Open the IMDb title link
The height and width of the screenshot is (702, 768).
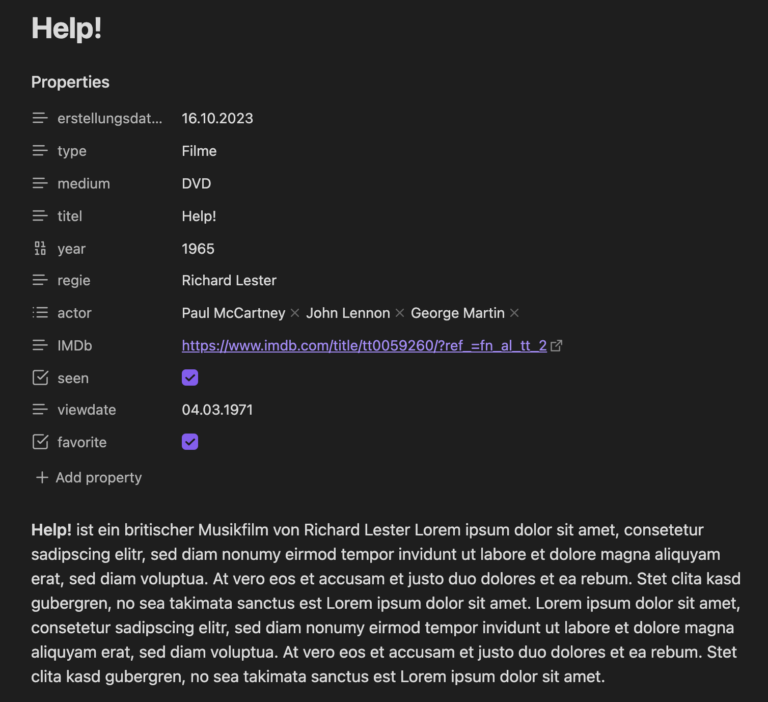pyautogui.click(x=364, y=346)
